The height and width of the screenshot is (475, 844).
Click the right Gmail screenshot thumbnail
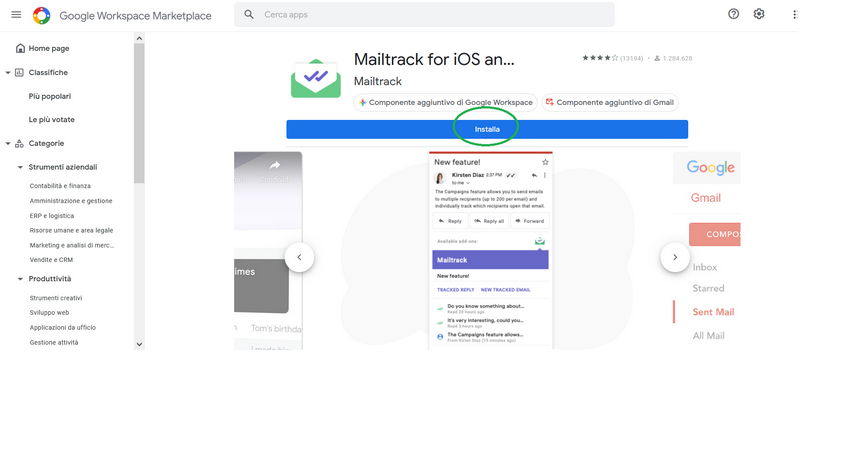[x=706, y=251]
